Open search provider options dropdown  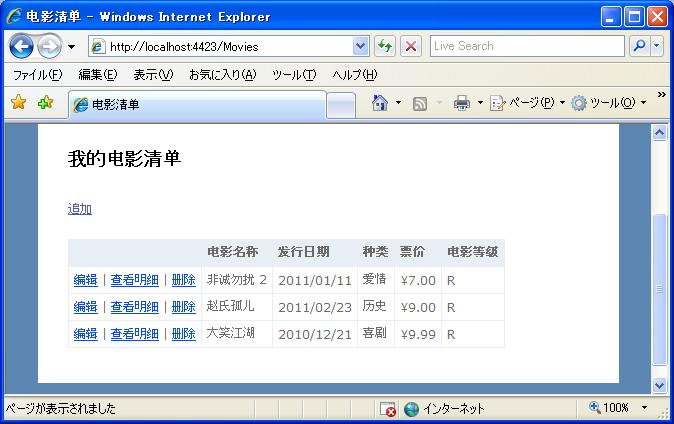657,46
